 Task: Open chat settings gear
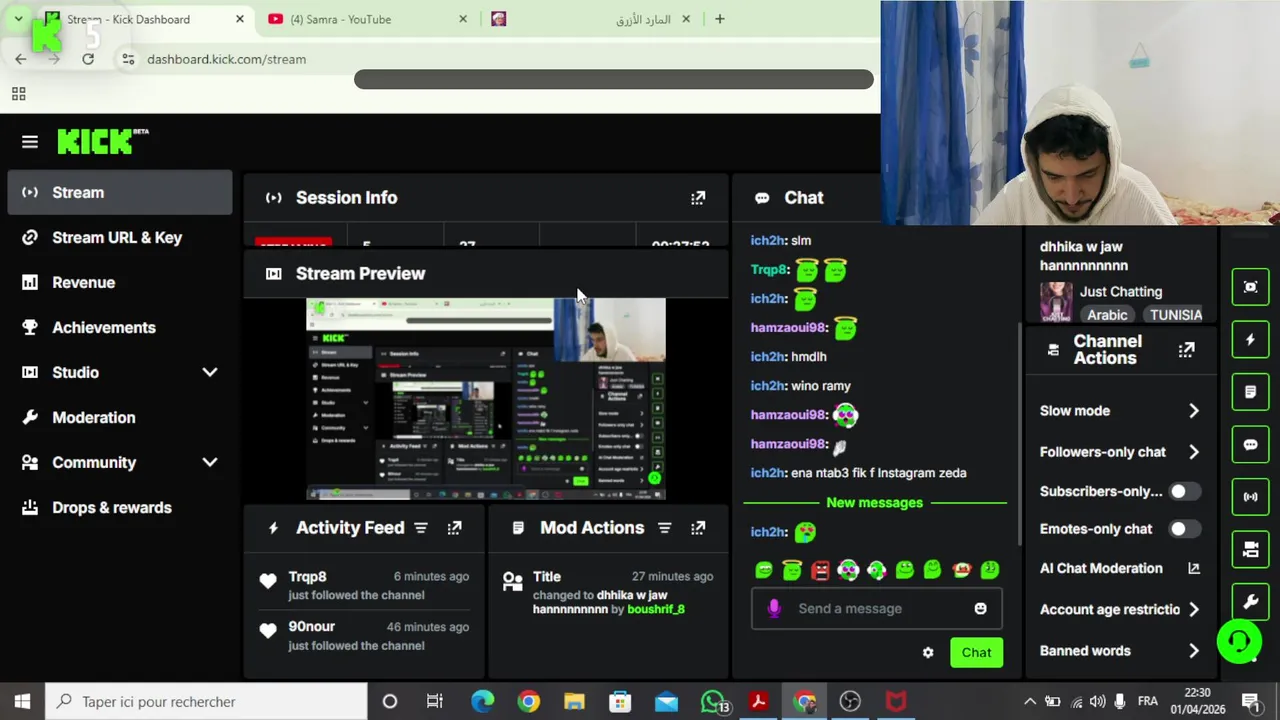tap(928, 653)
